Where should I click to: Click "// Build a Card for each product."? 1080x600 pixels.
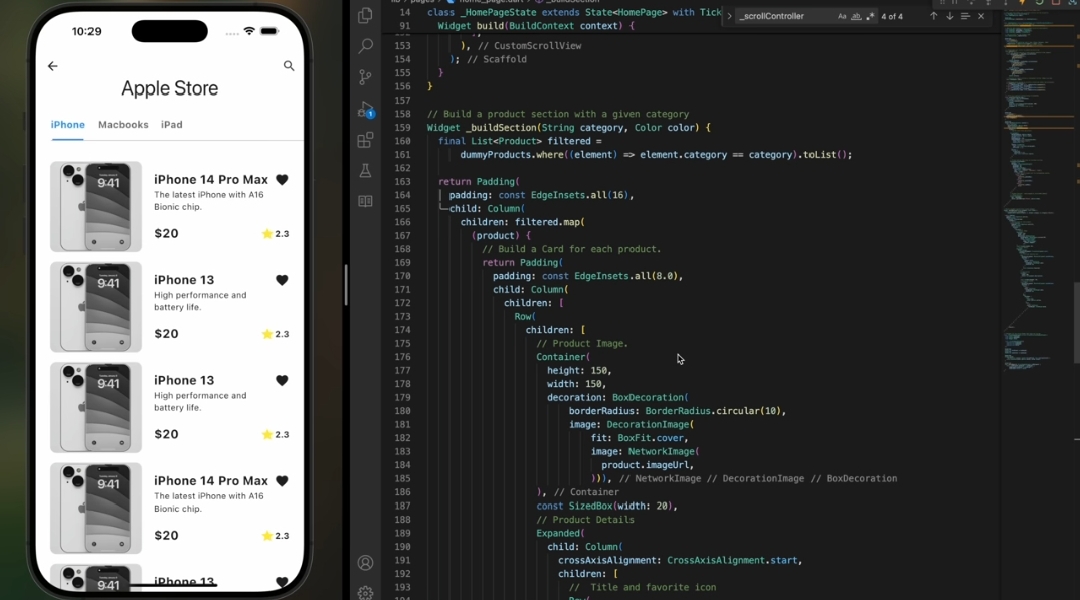[572, 249]
